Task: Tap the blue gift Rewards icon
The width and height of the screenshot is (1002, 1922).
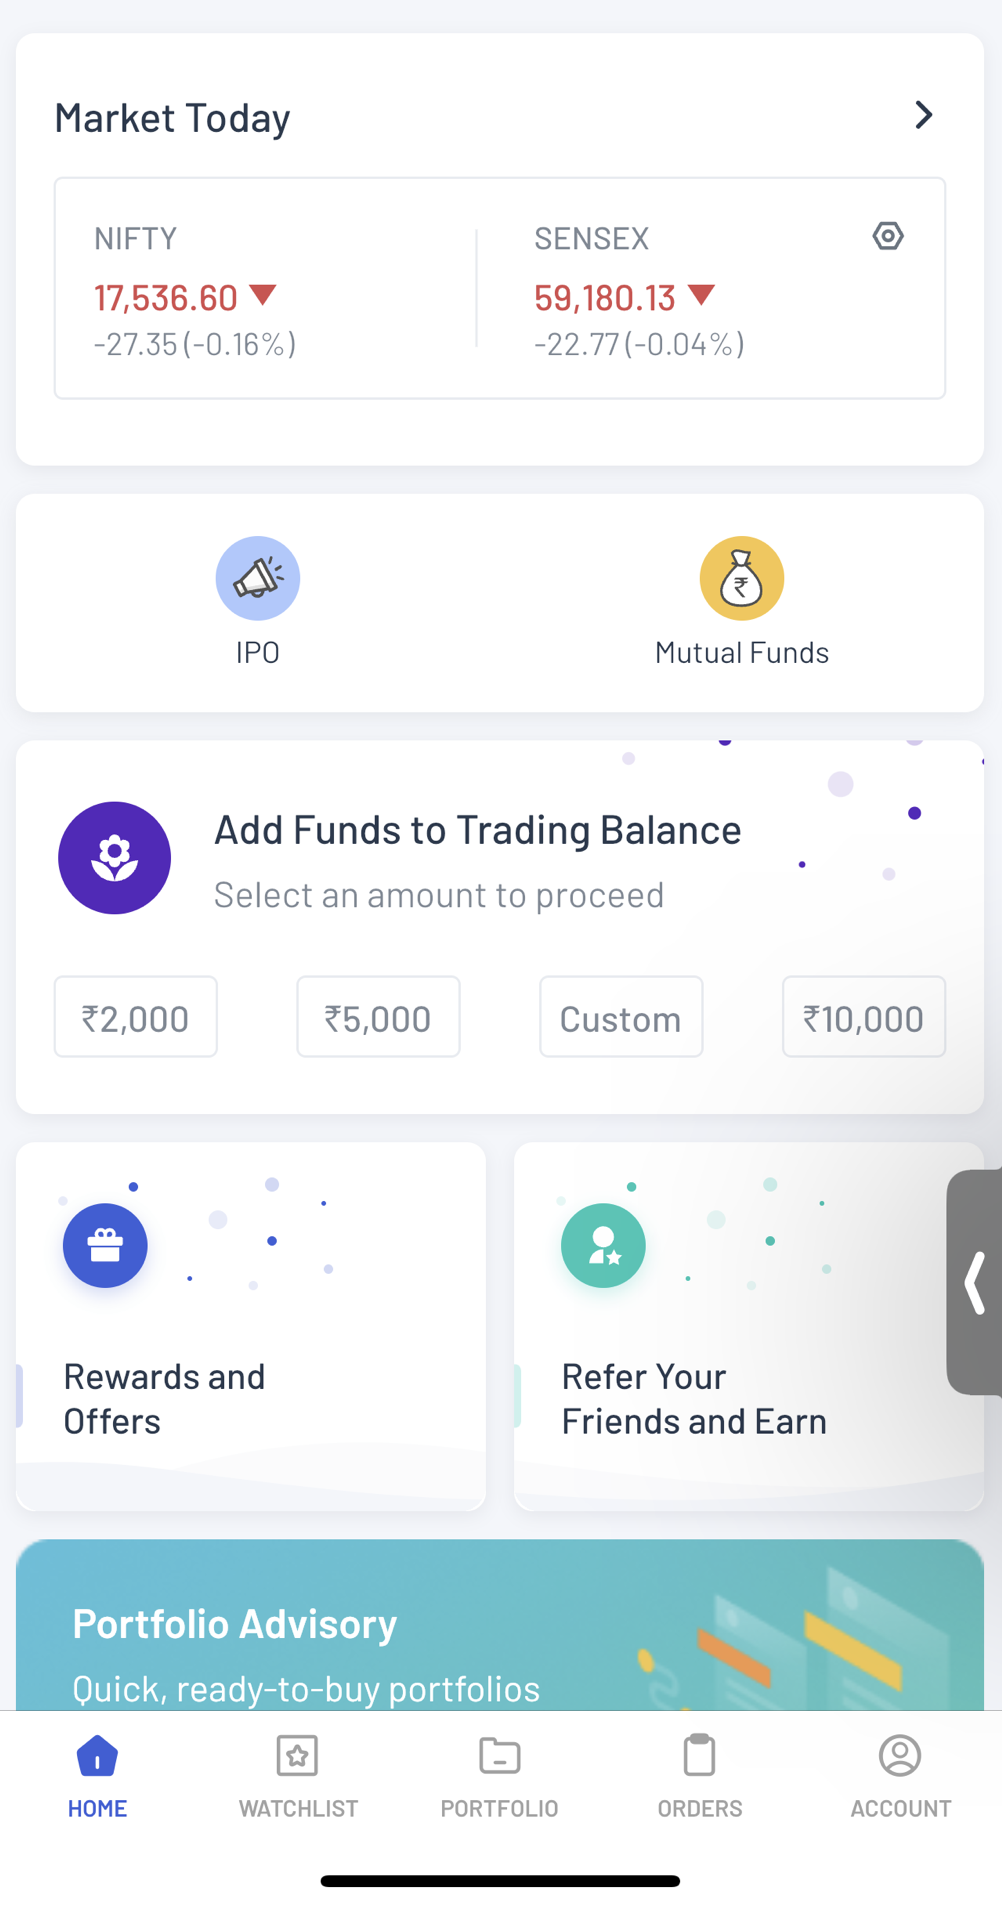Action: pyautogui.click(x=105, y=1245)
